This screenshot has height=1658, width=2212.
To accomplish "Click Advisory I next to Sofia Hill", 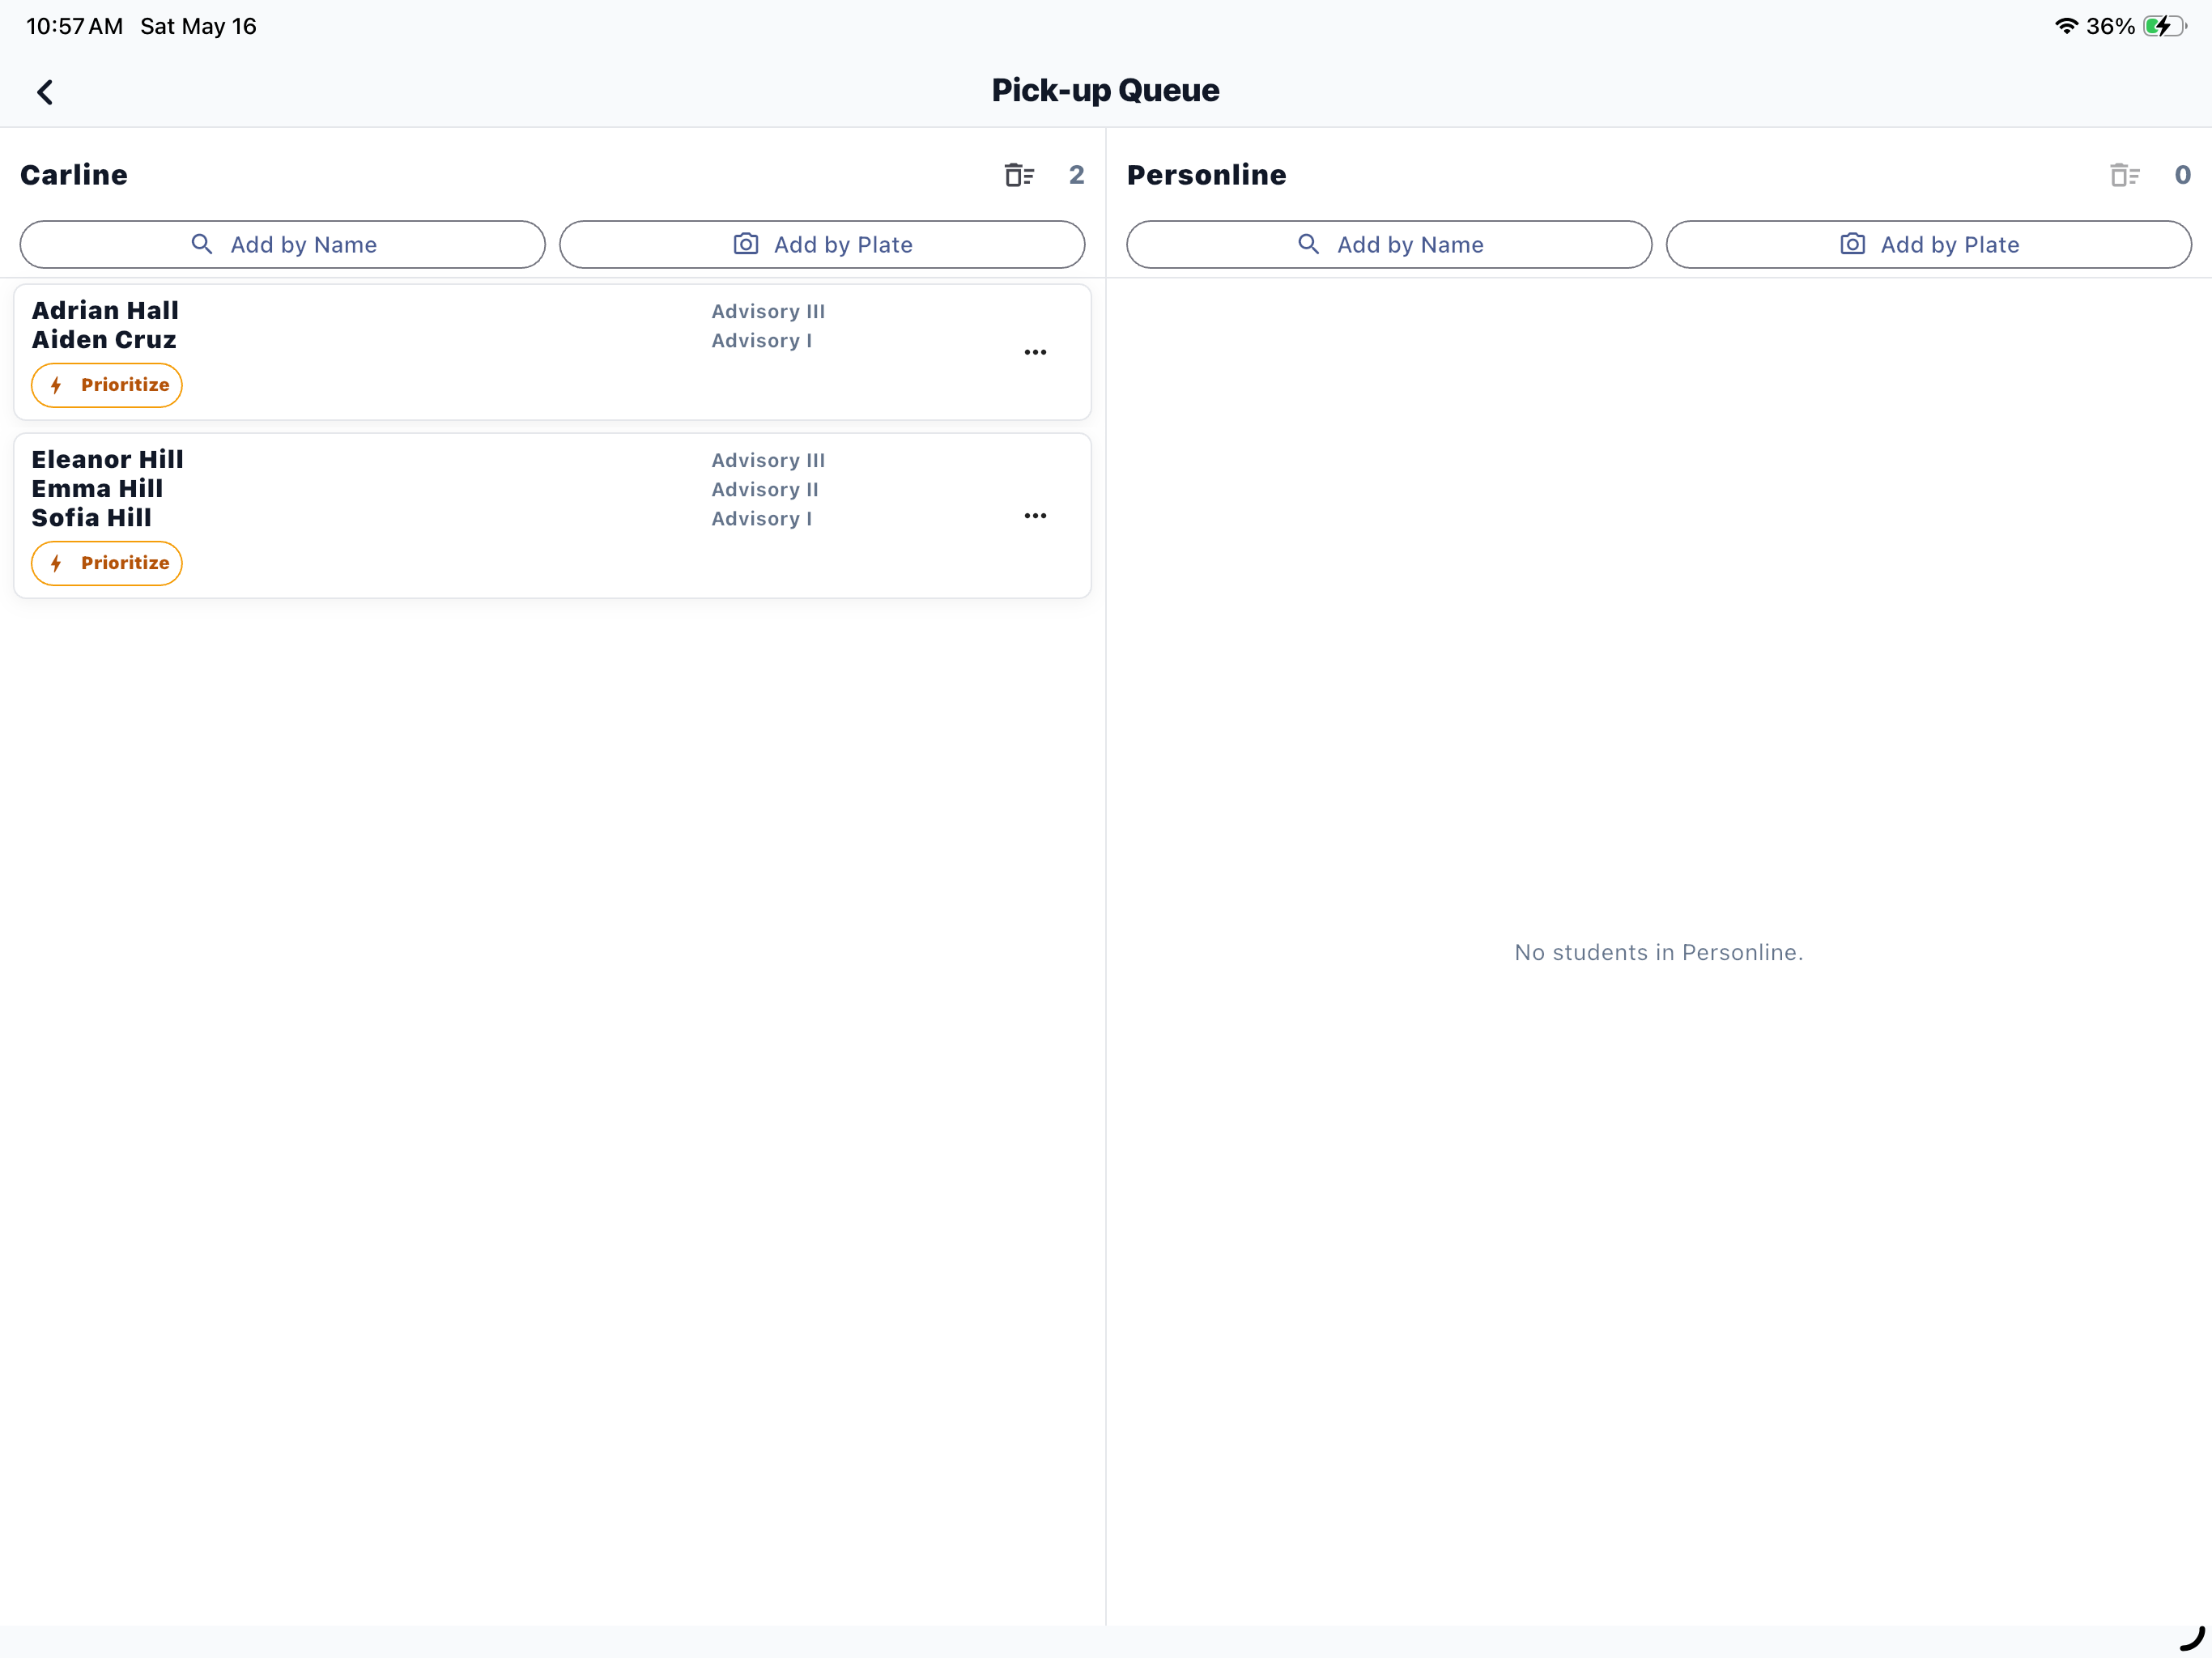I will tap(762, 518).
